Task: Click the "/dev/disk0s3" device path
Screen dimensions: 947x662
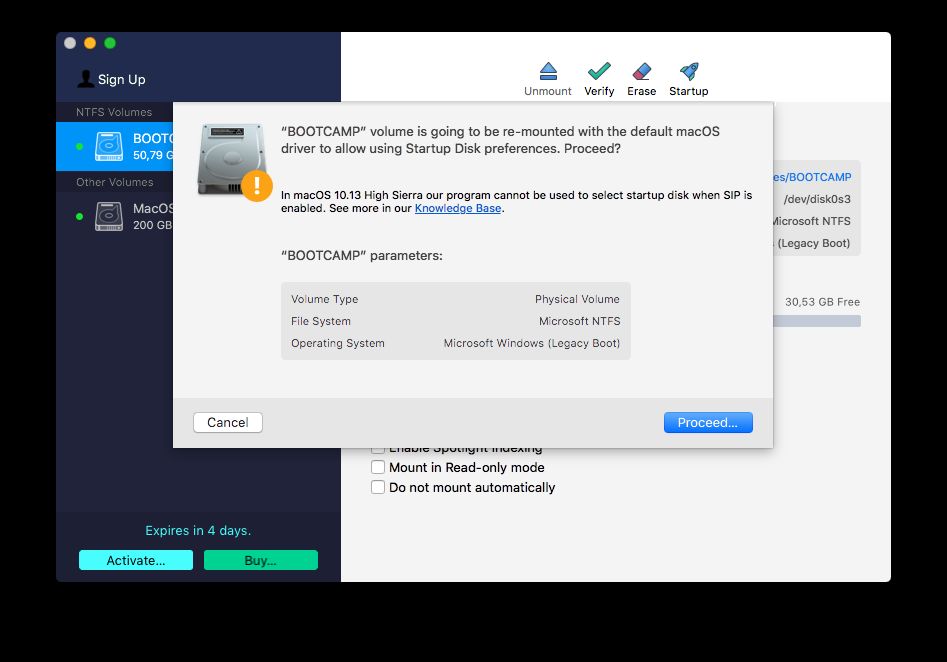Action: coord(817,199)
